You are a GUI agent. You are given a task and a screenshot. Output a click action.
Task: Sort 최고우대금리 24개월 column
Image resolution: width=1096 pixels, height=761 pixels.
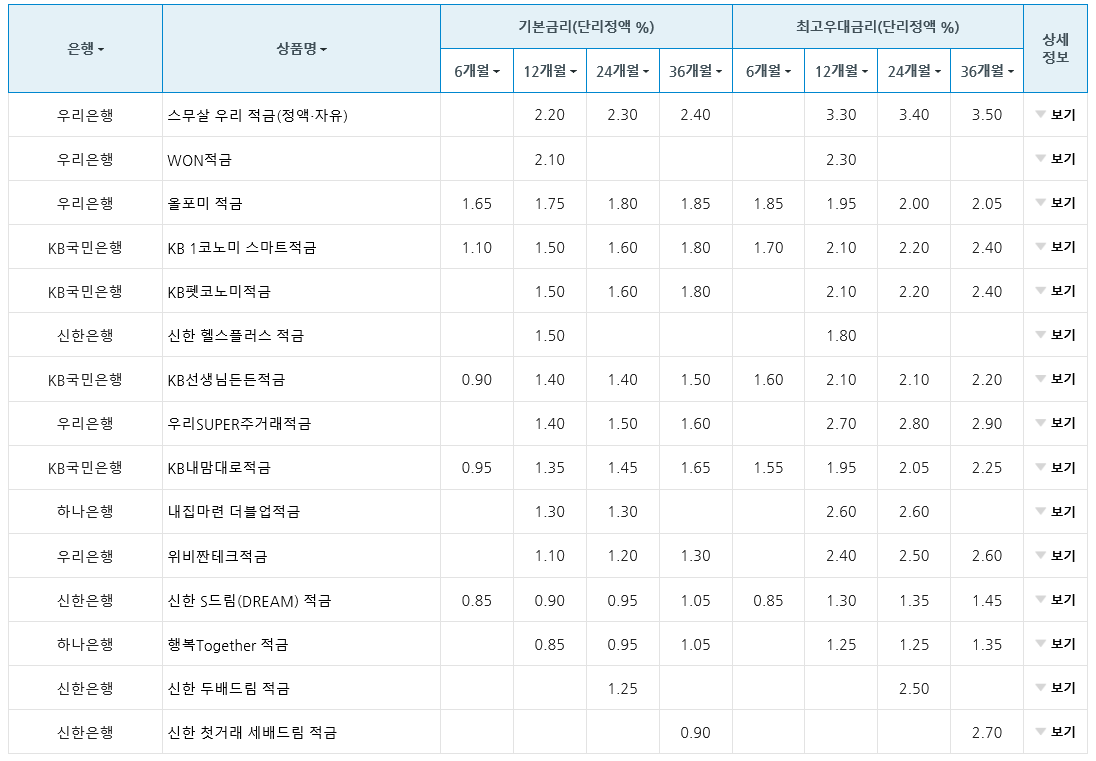(x=914, y=71)
